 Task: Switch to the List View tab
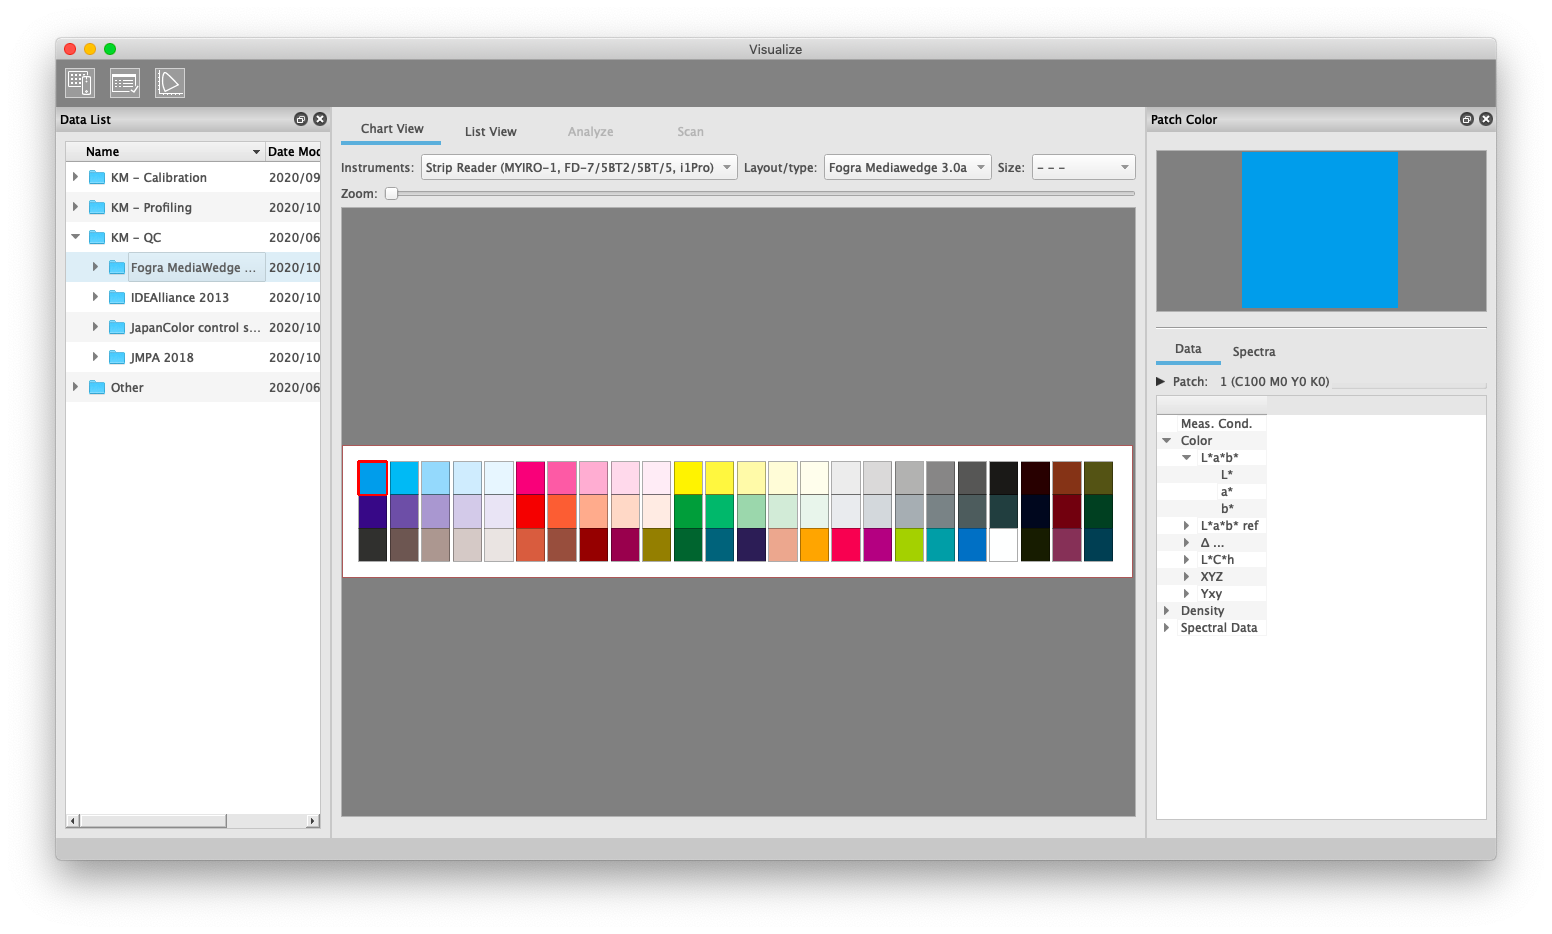(490, 132)
